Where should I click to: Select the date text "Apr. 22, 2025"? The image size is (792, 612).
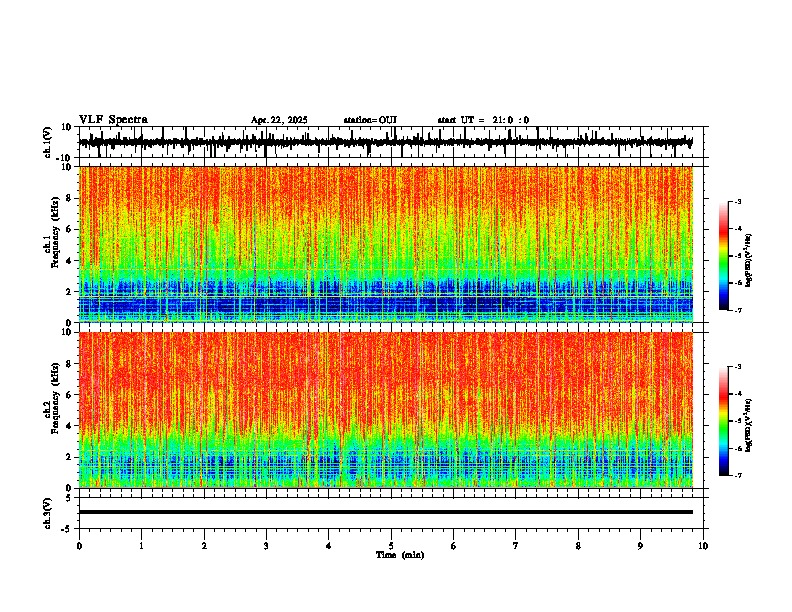coord(279,120)
